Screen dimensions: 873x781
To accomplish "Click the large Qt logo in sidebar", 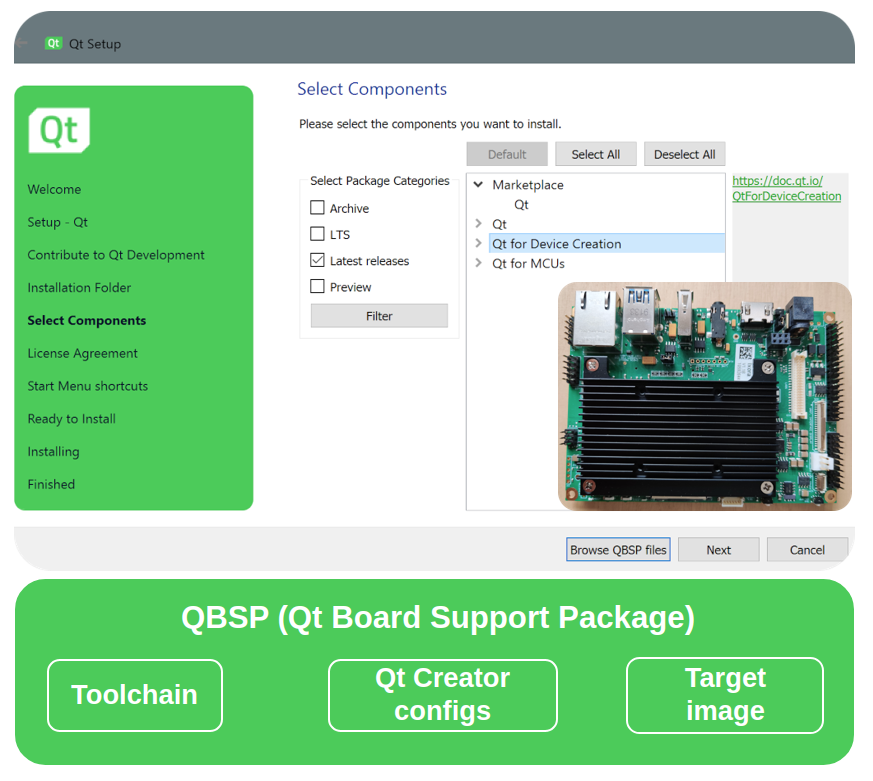I will pos(59,130).
